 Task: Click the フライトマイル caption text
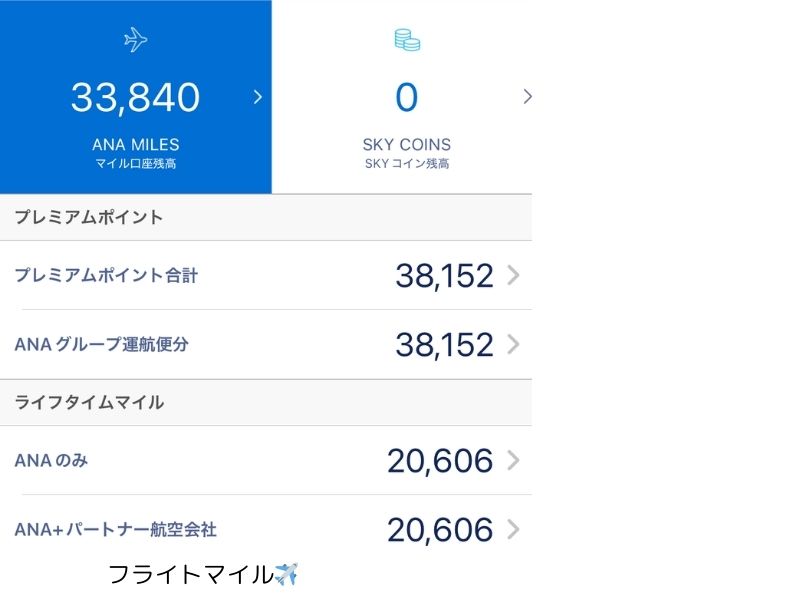click(191, 574)
